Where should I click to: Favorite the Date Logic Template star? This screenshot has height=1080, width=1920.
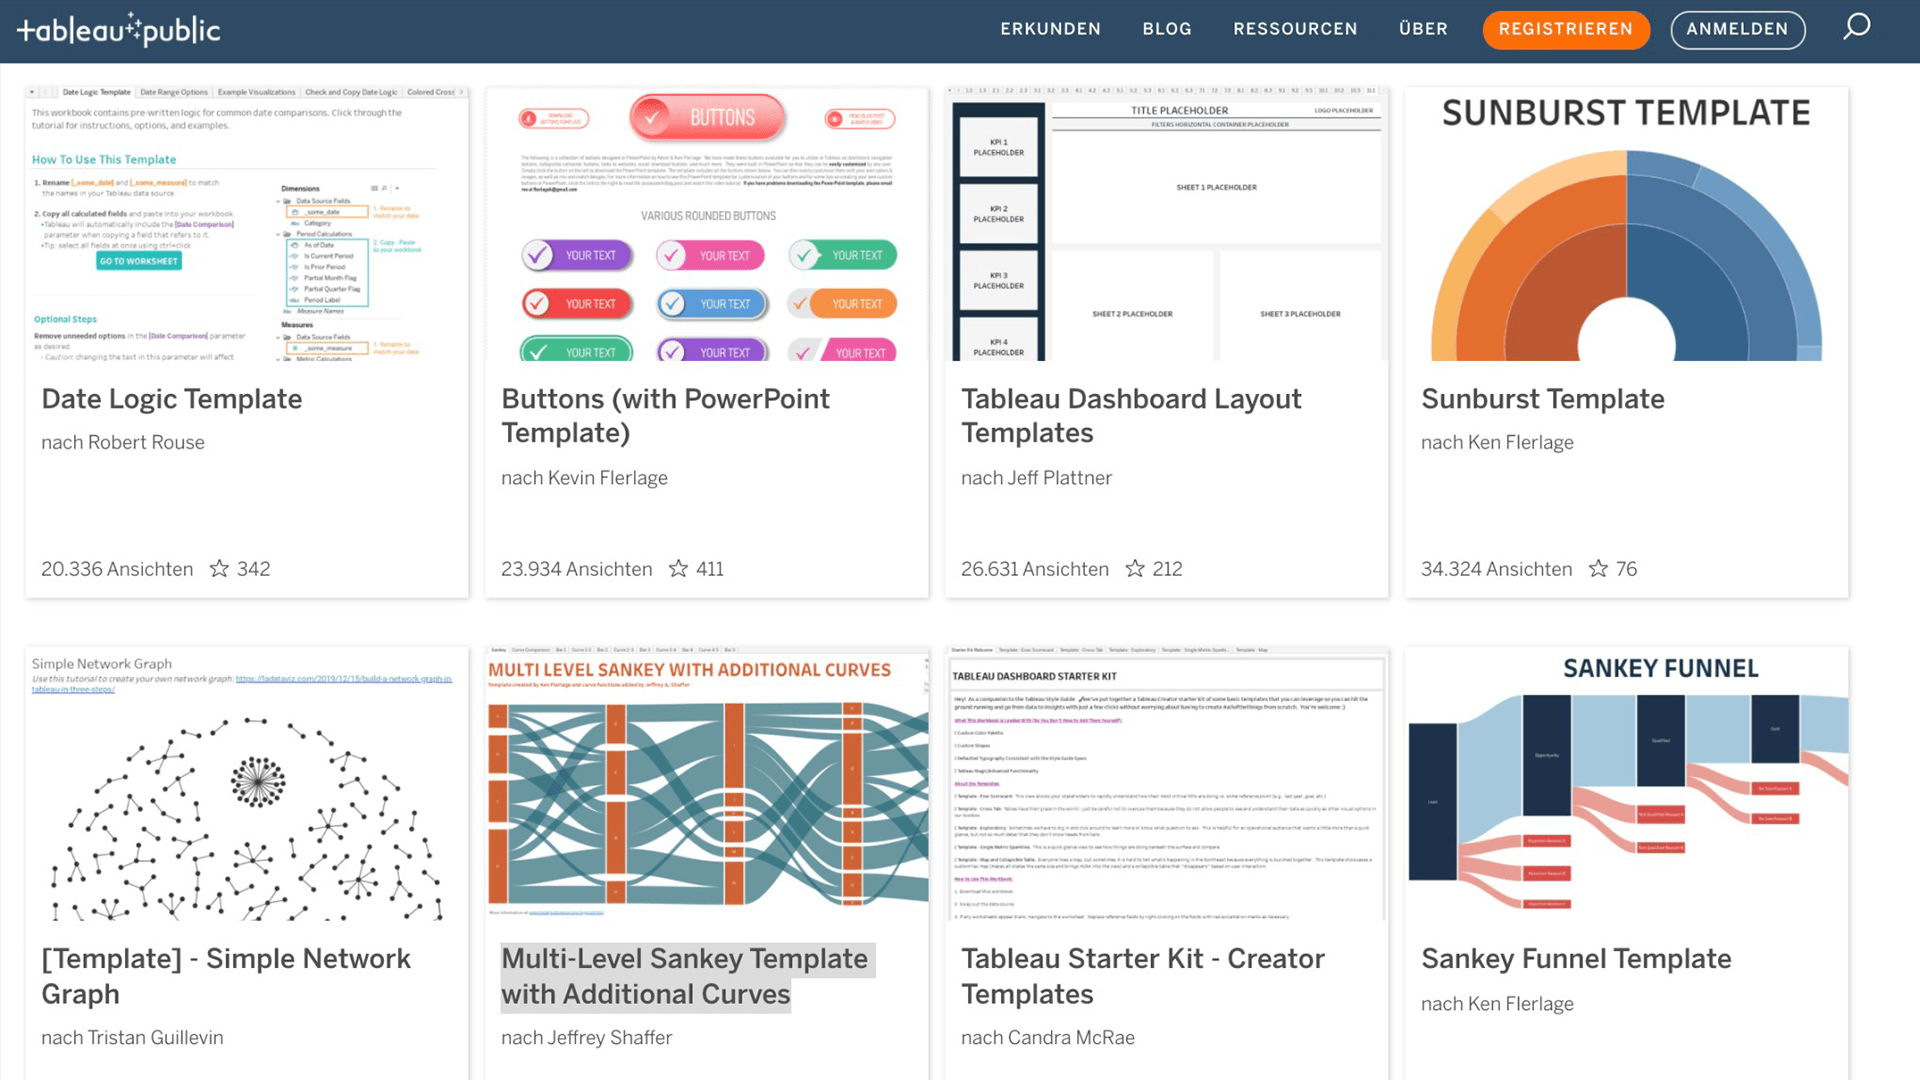[219, 569]
